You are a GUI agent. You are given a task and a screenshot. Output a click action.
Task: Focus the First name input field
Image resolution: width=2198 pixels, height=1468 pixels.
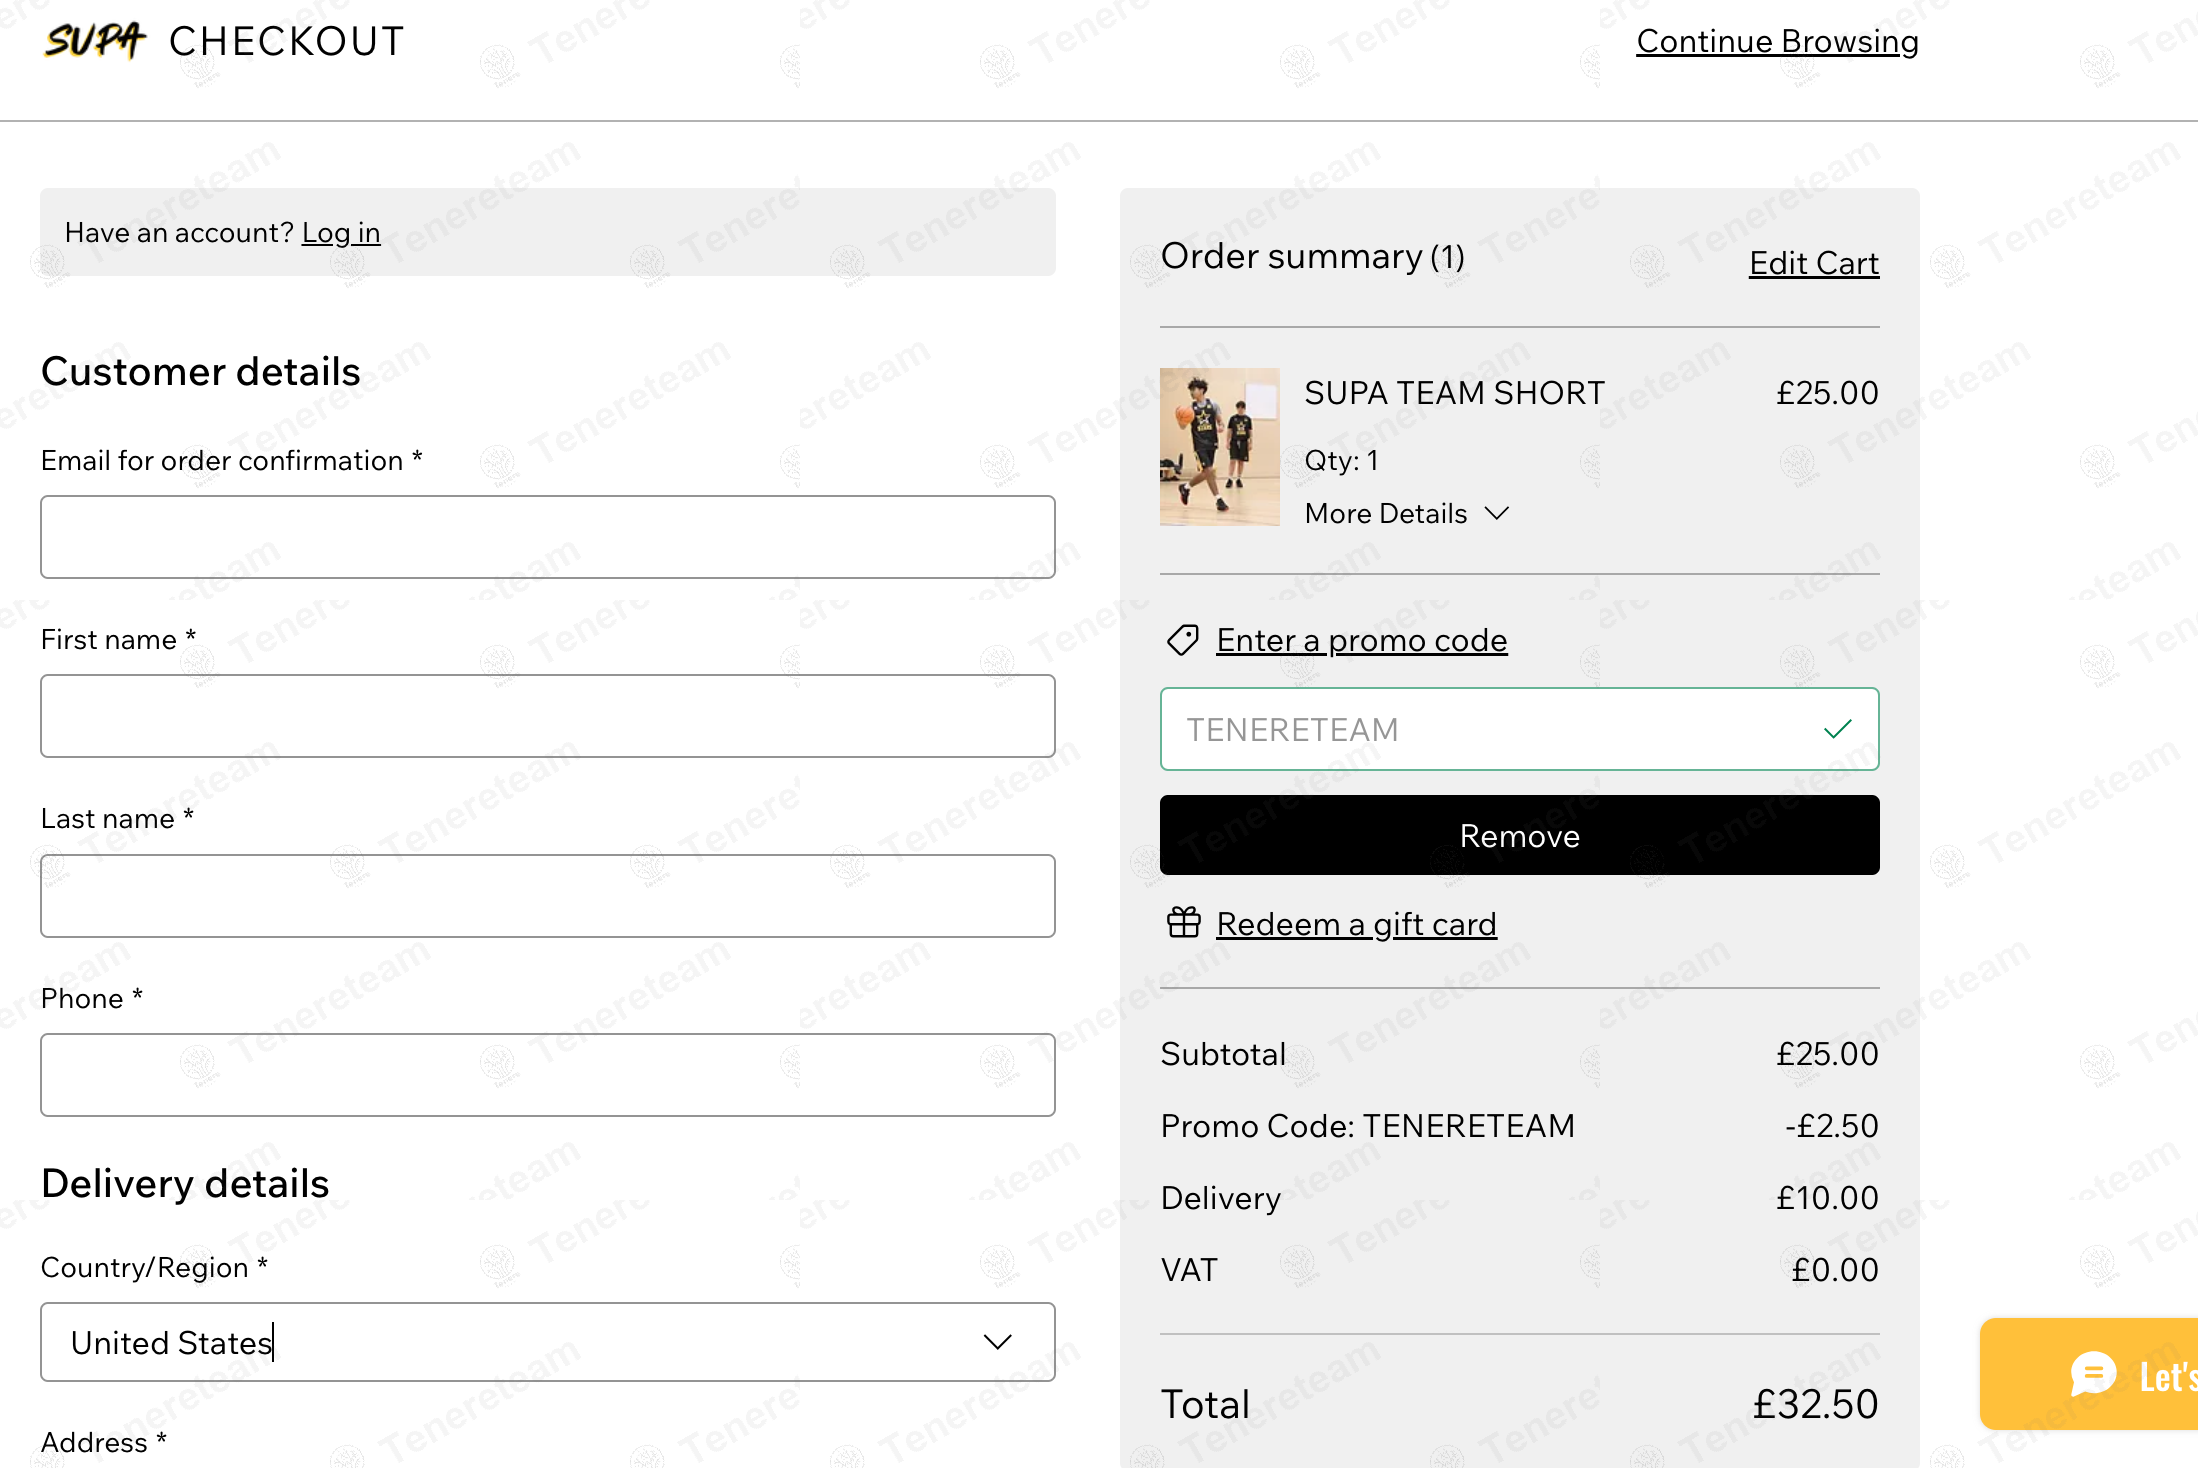pos(548,716)
